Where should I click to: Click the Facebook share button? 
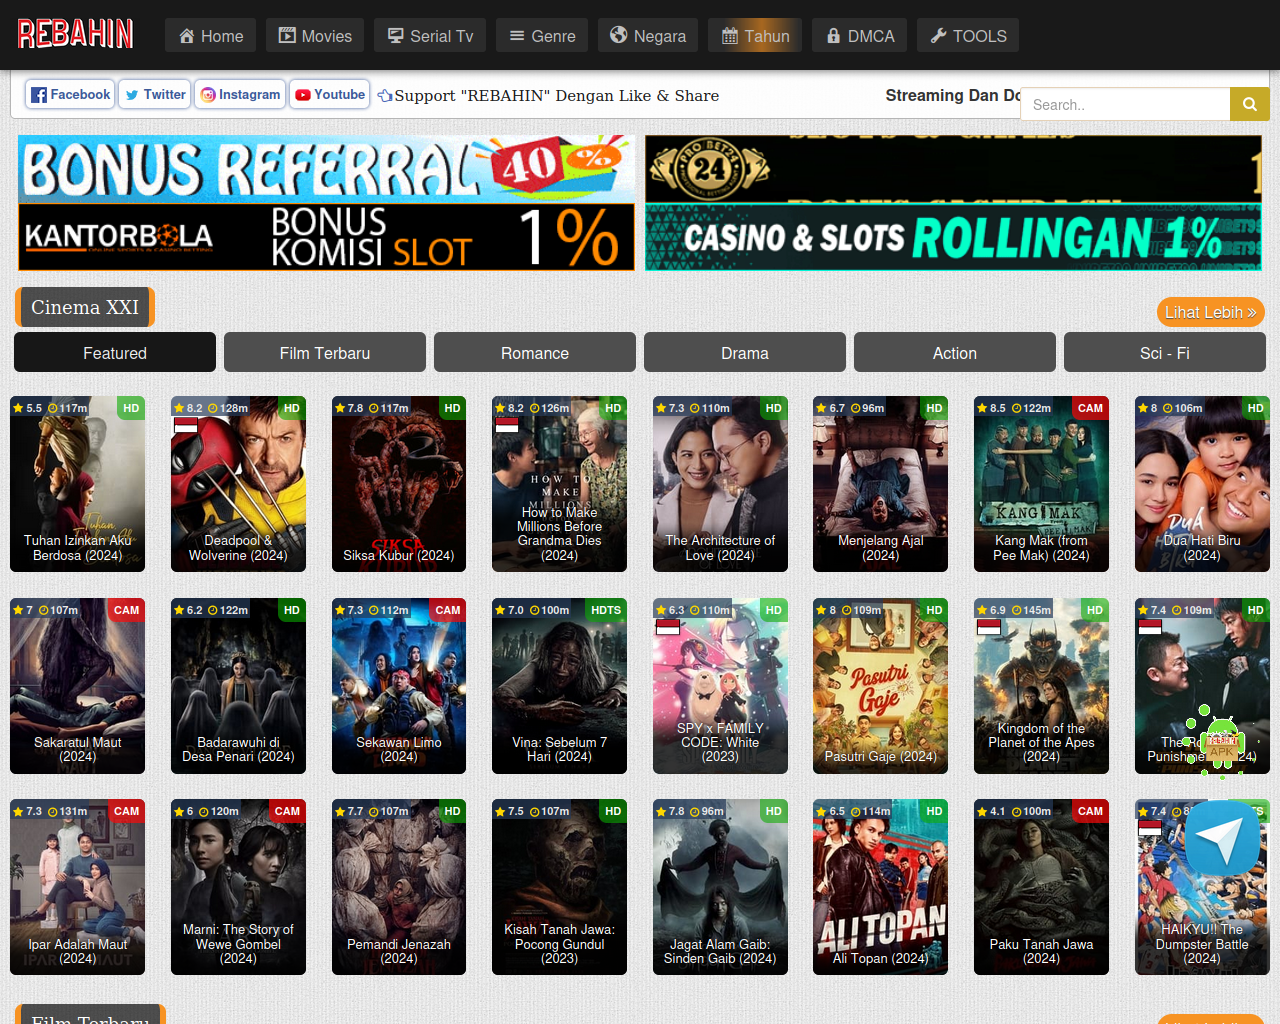[x=70, y=95]
